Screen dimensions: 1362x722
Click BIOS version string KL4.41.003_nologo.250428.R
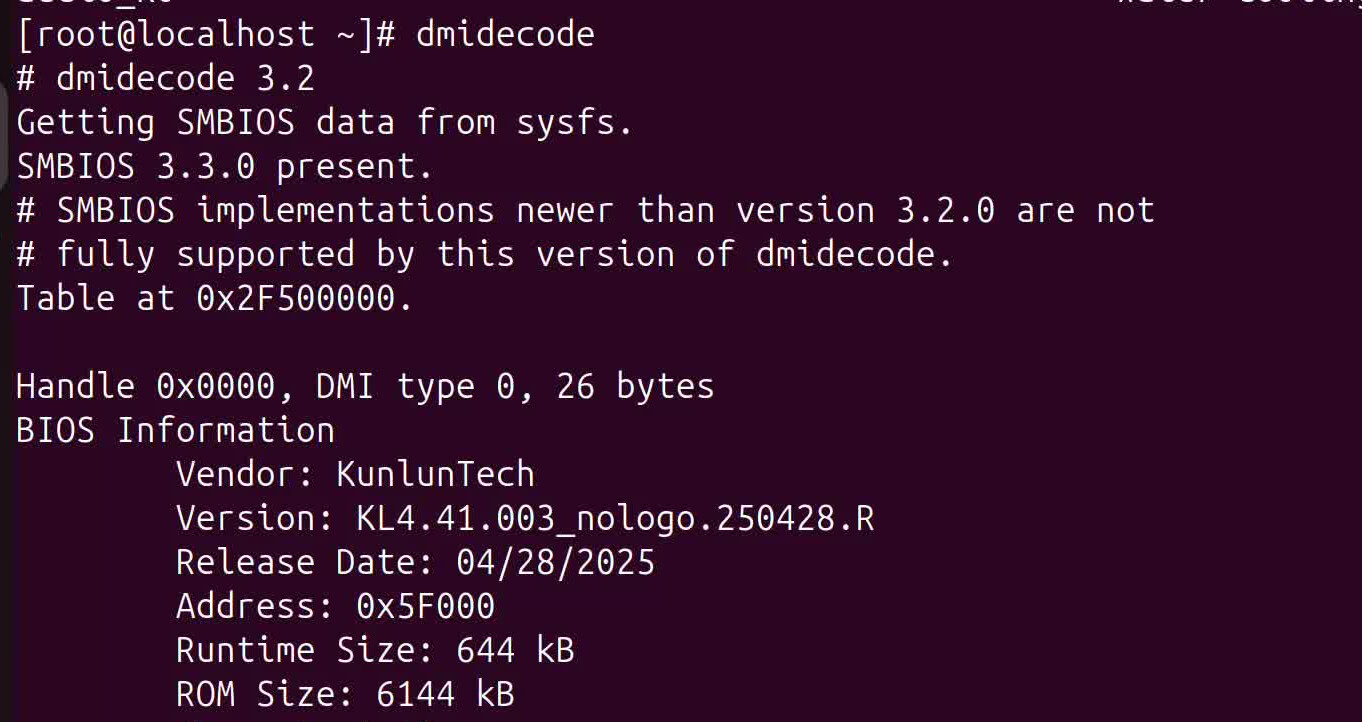pyautogui.click(x=615, y=518)
